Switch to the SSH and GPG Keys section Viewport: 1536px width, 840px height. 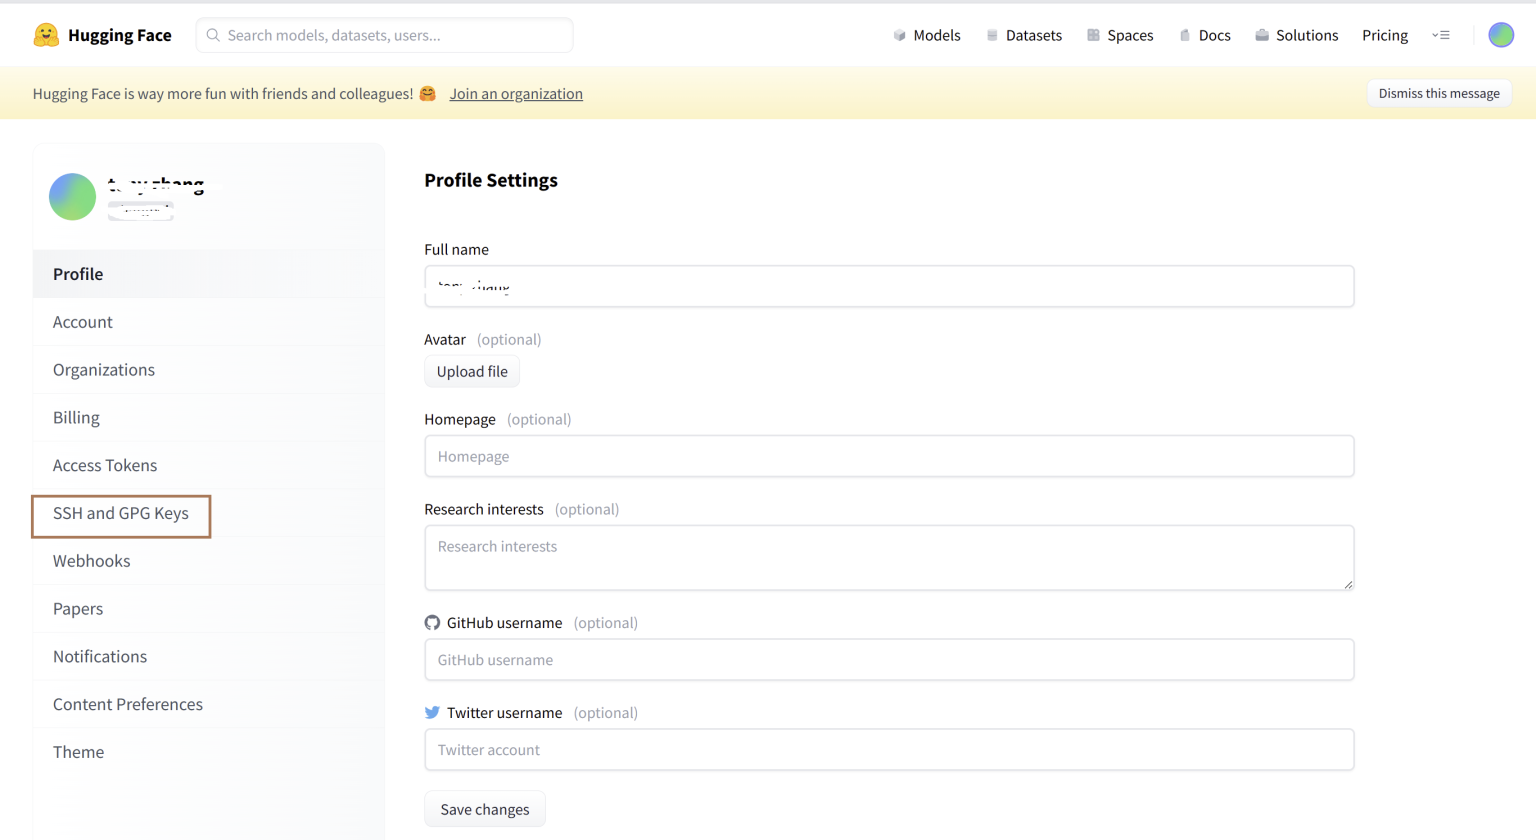pos(120,513)
